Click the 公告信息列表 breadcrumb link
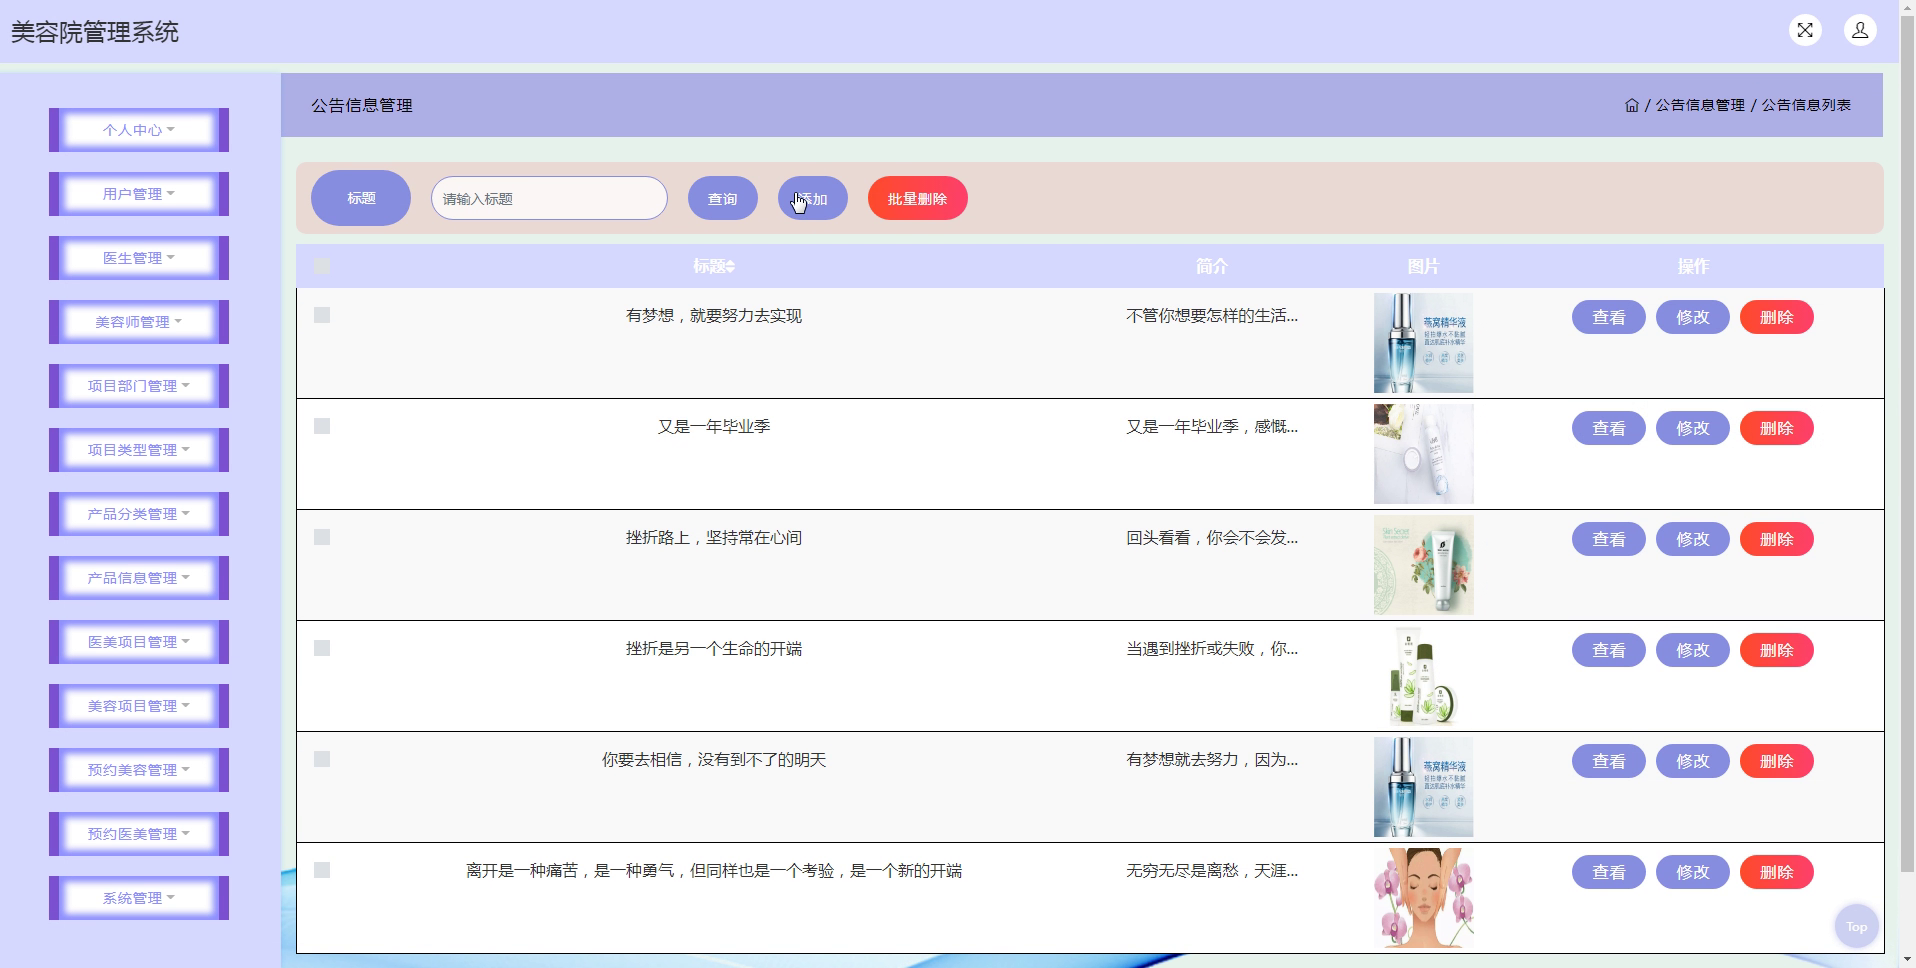 (x=1806, y=105)
